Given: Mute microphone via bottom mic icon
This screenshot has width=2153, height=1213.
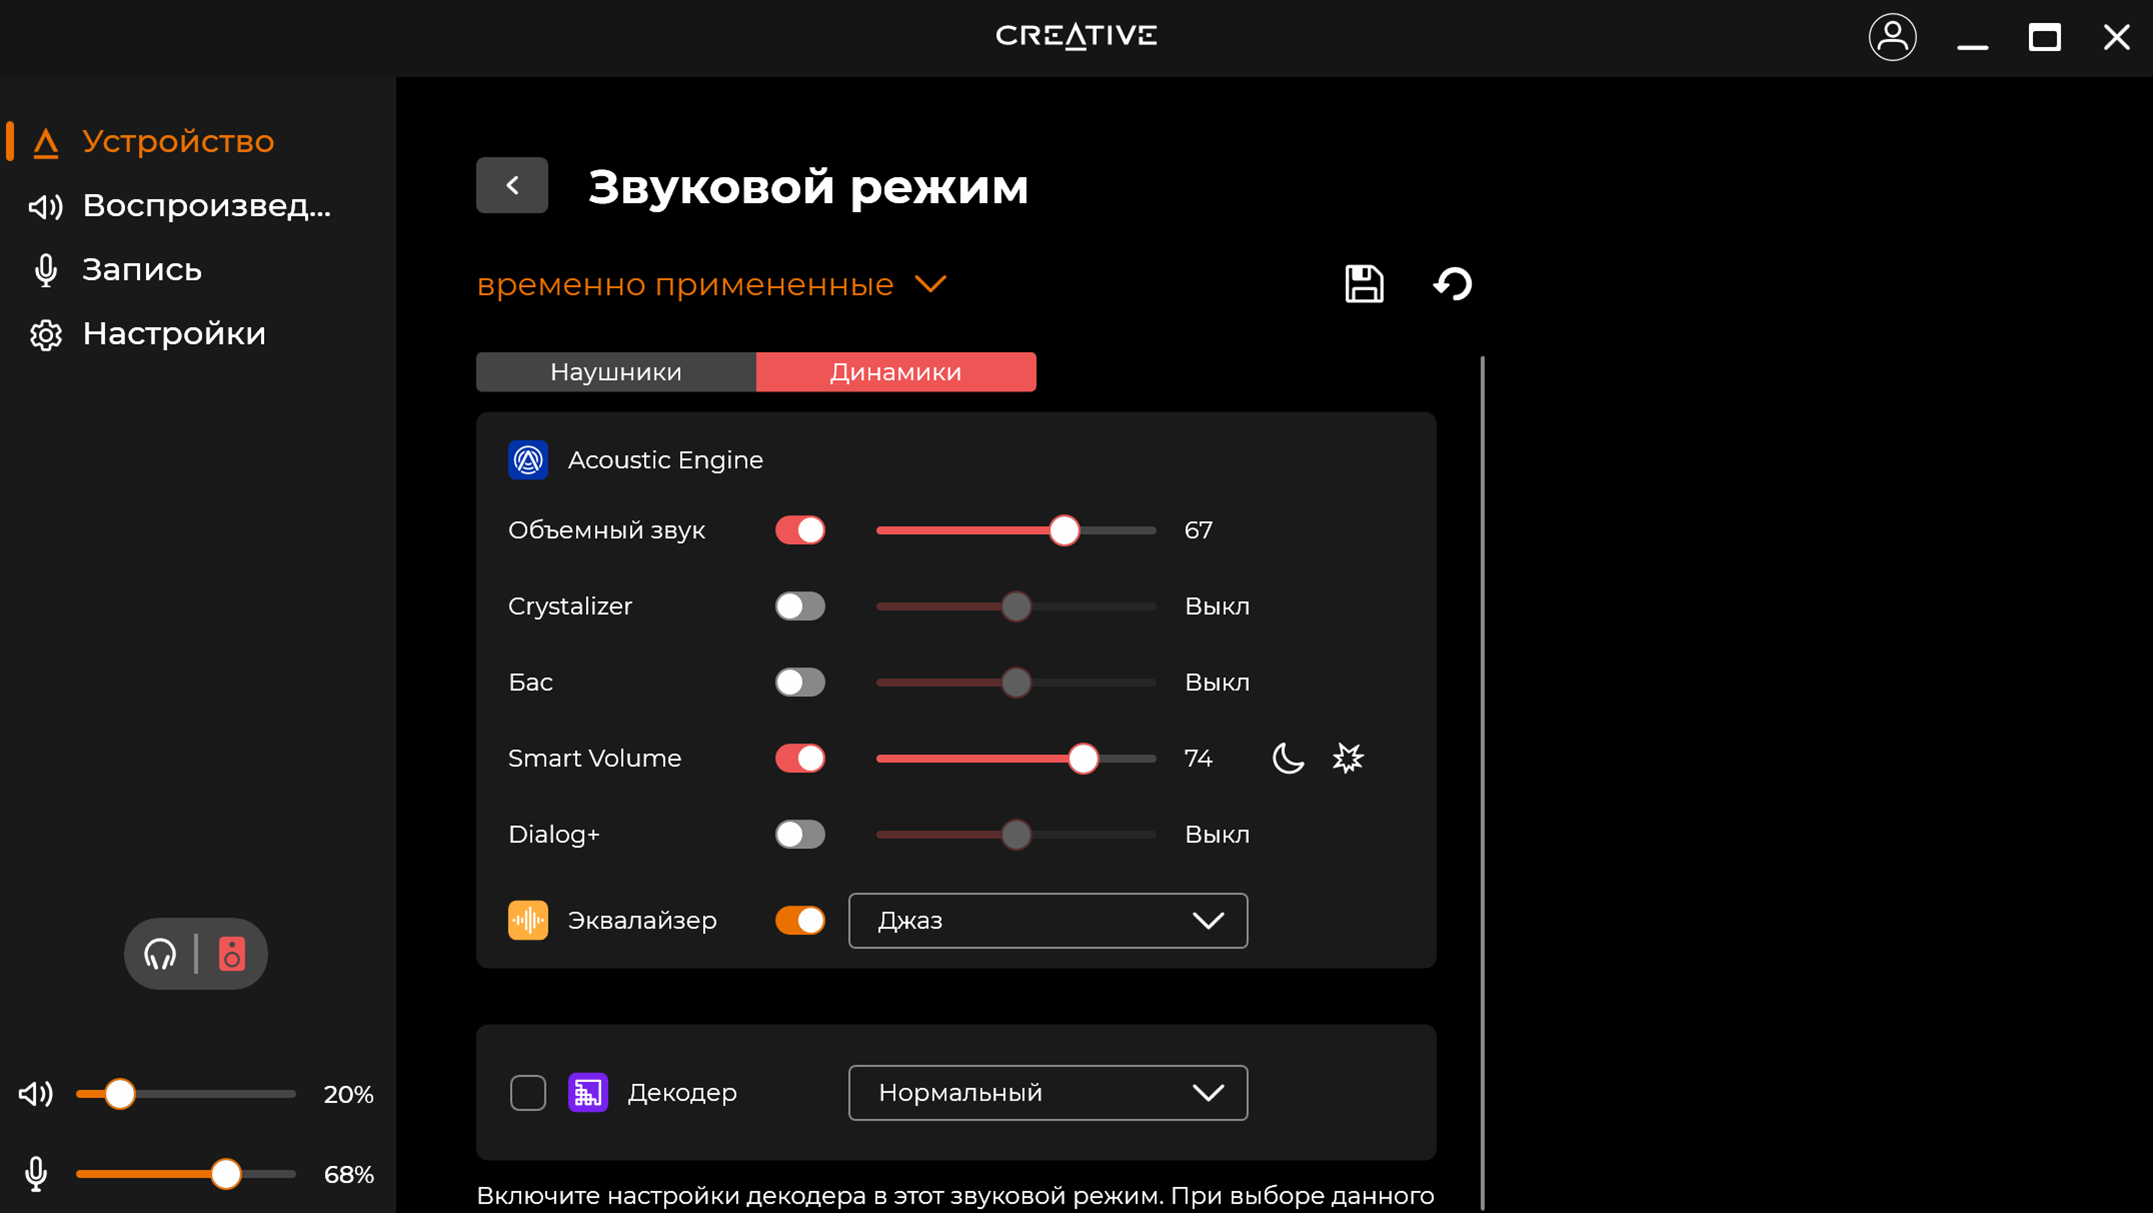Looking at the screenshot, I should [36, 1174].
